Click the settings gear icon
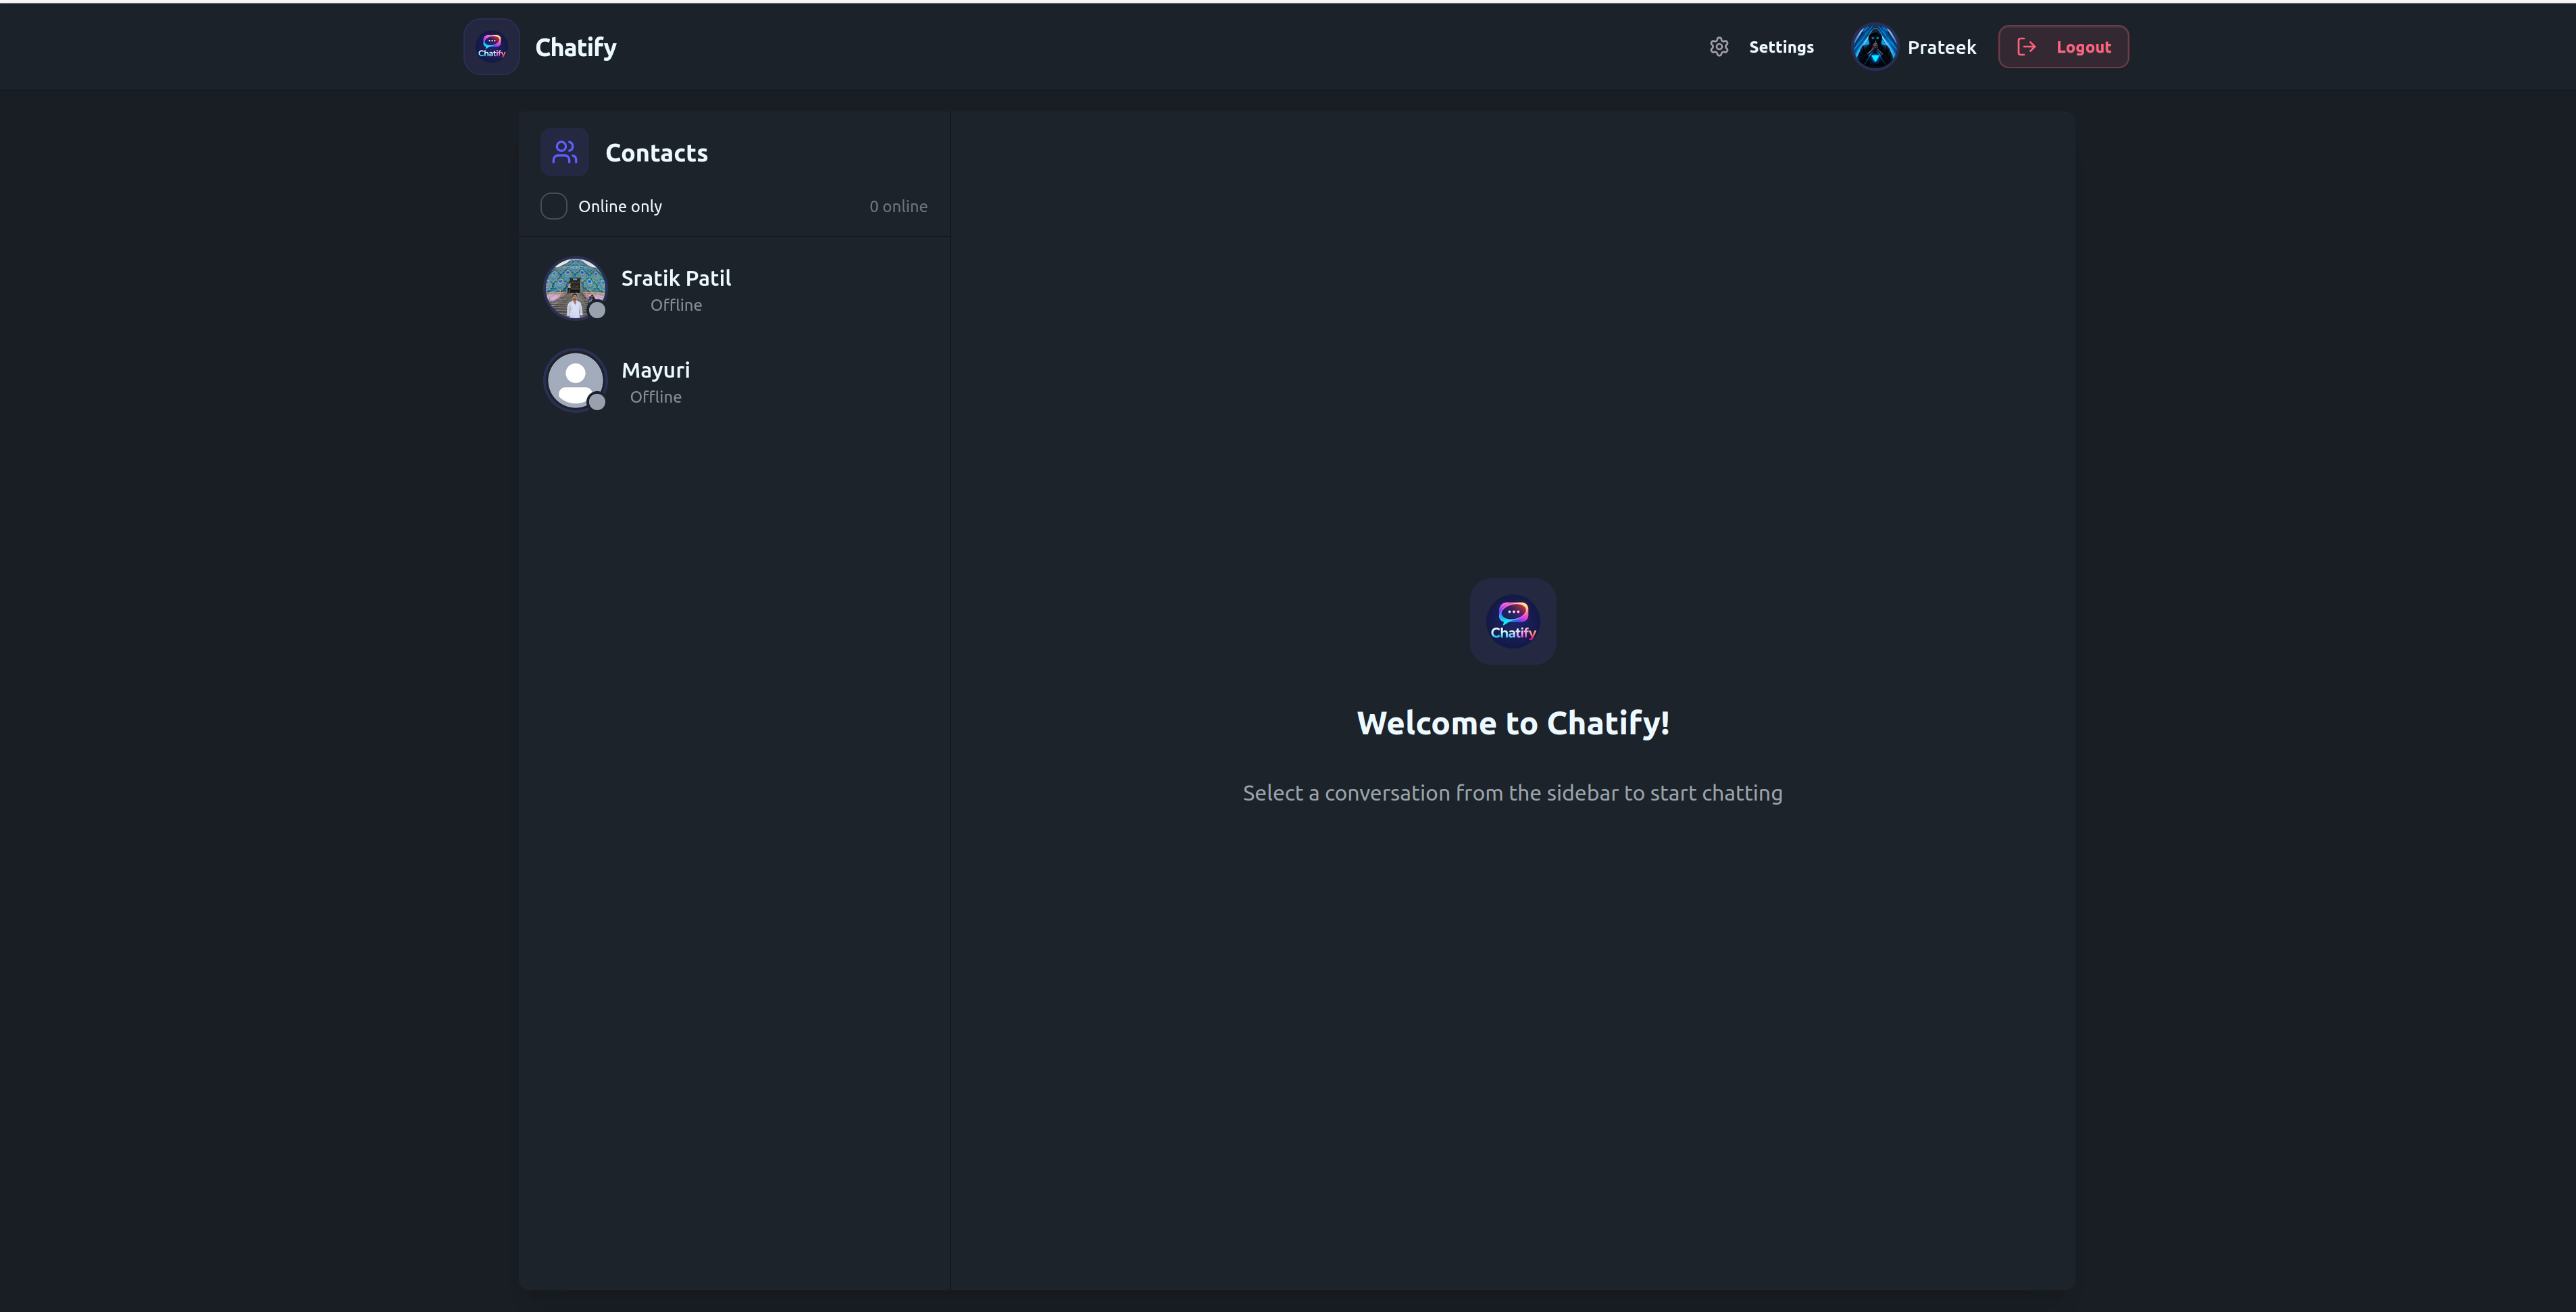 pyautogui.click(x=1719, y=47)
